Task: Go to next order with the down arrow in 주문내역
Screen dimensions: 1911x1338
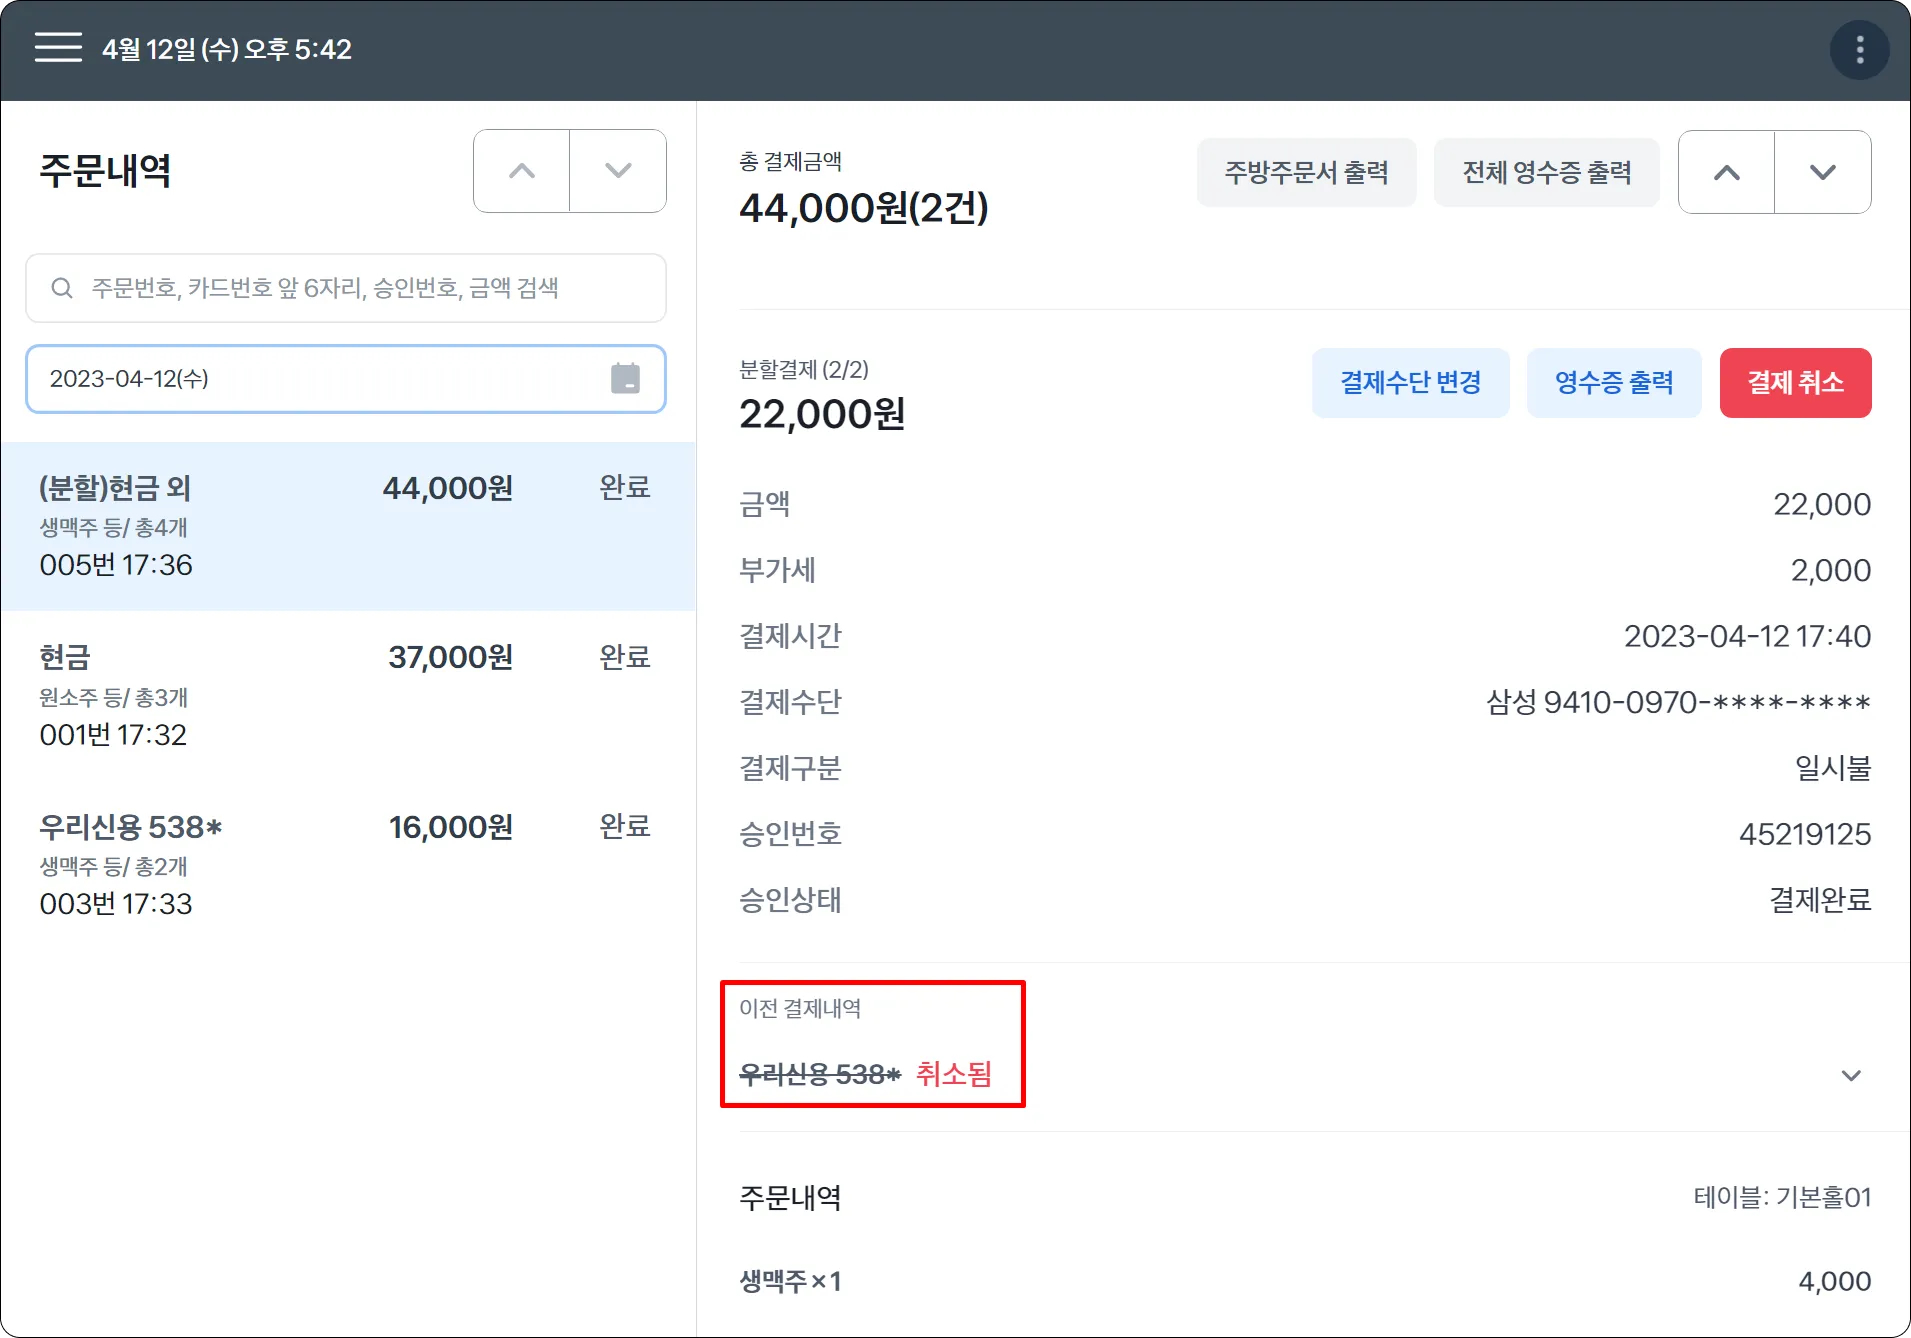Action: coord(618,171)
